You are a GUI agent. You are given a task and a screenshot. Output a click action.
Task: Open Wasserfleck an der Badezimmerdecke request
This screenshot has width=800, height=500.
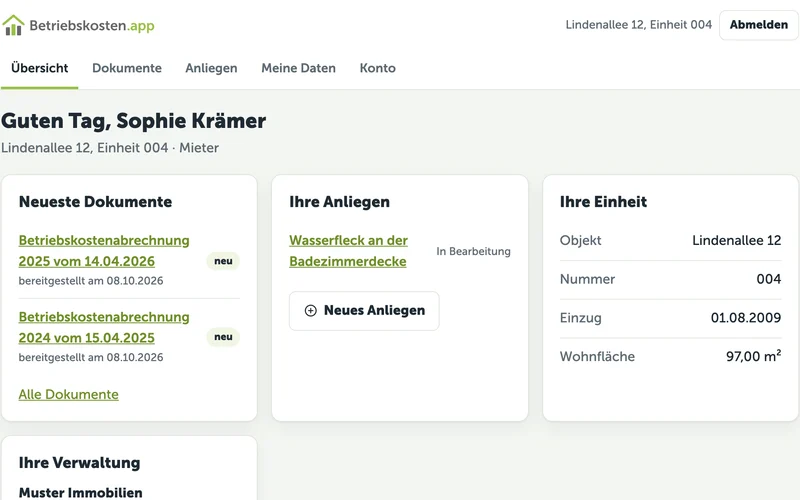pos(348,251)
